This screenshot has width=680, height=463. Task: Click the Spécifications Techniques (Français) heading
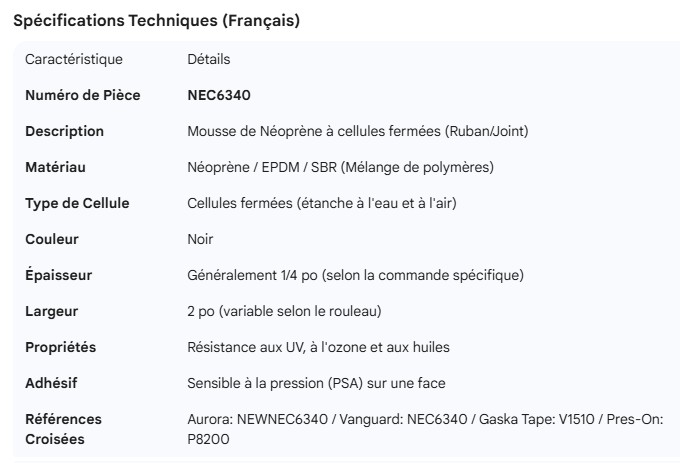click(156, 20)
